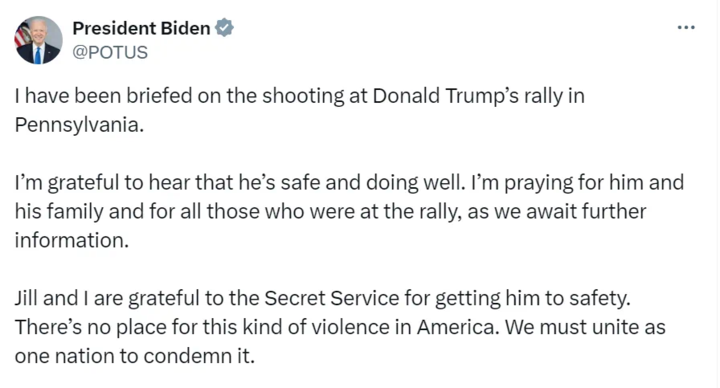This screenshot has height=388, width=720.
Task: Click the President Biden display name
Action: (x=141, y=28)
